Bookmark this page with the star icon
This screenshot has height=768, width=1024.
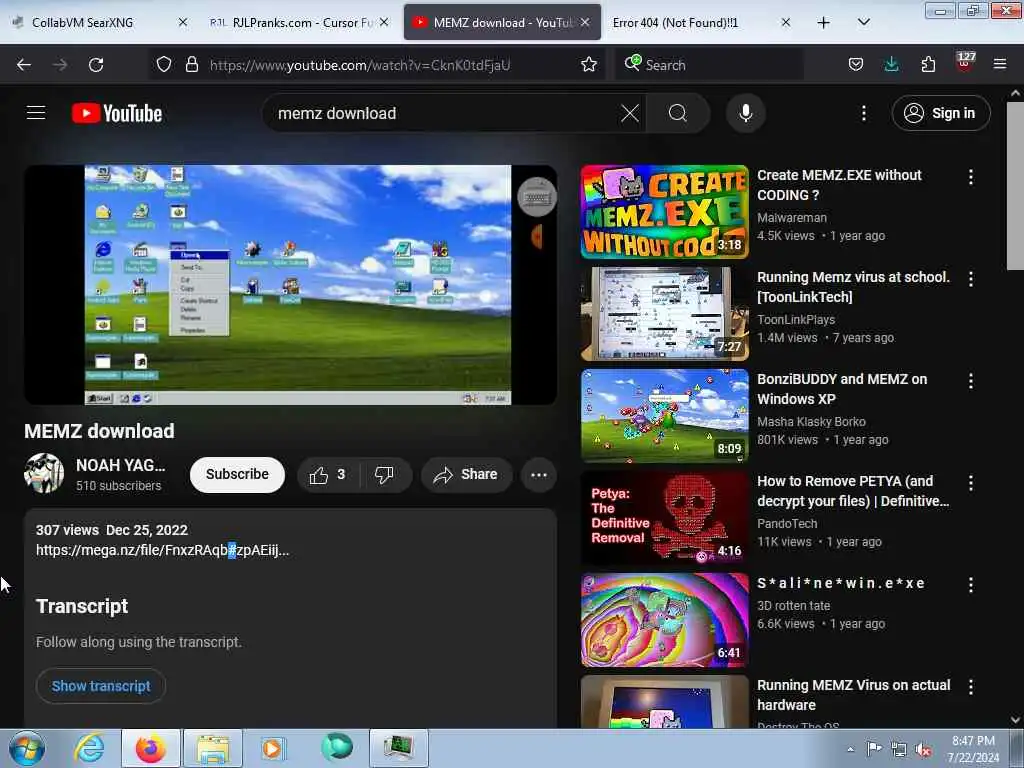pyautogui.click(x=588, y=65)
